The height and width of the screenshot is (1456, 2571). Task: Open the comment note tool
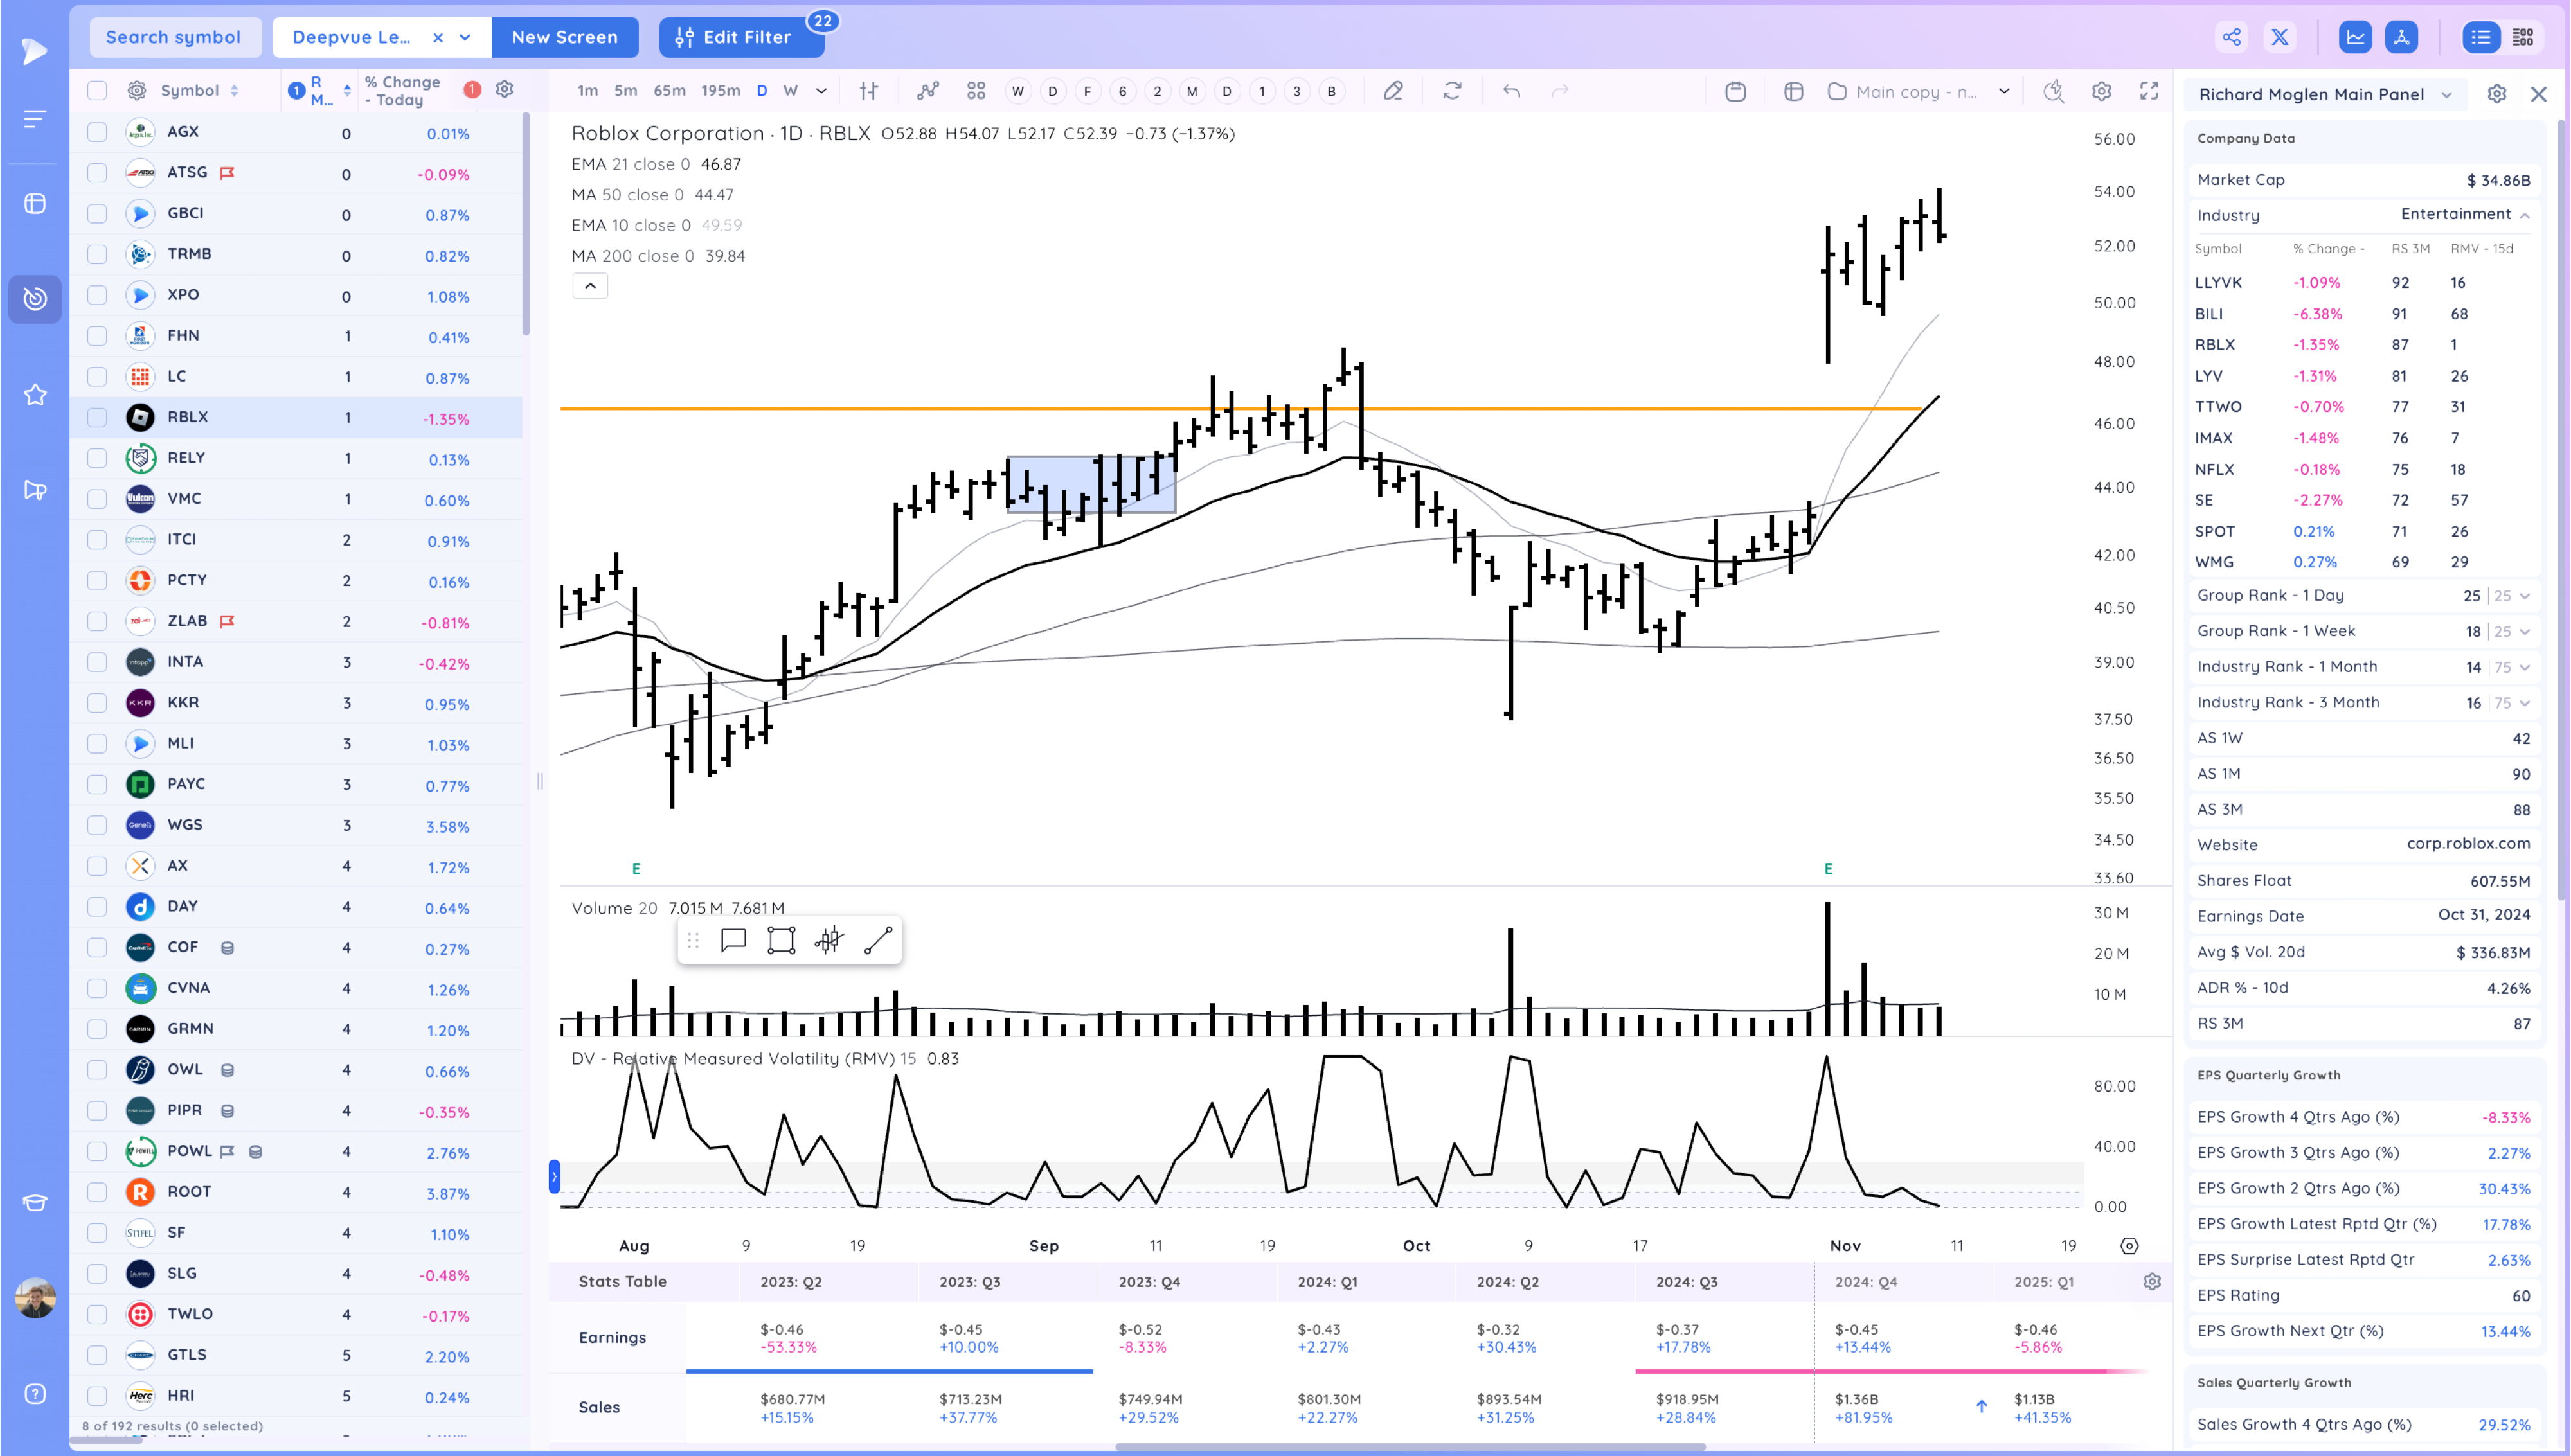733,940
